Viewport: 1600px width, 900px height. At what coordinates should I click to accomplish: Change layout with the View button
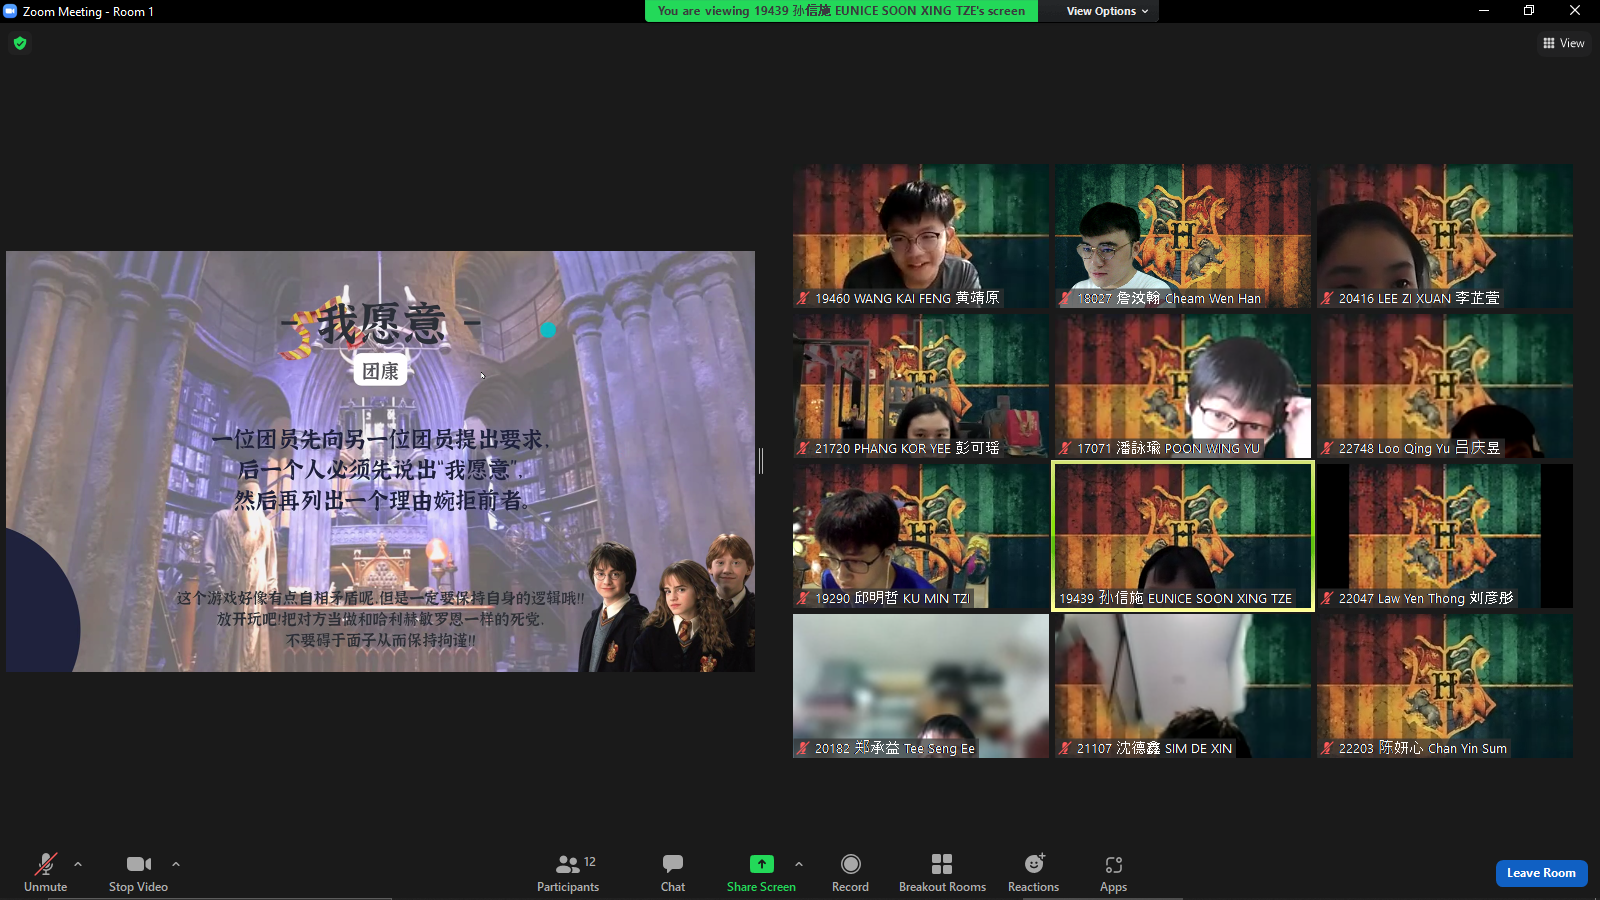pos(1564,43)
